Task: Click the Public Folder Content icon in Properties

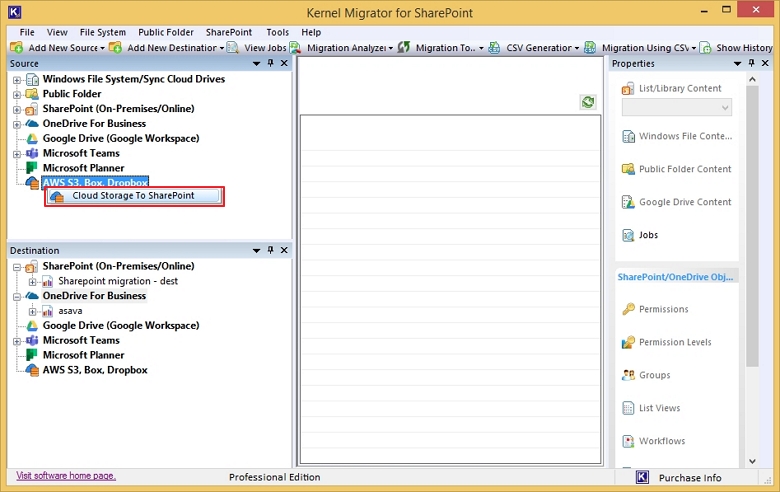Action: click(x=628, y=169)
